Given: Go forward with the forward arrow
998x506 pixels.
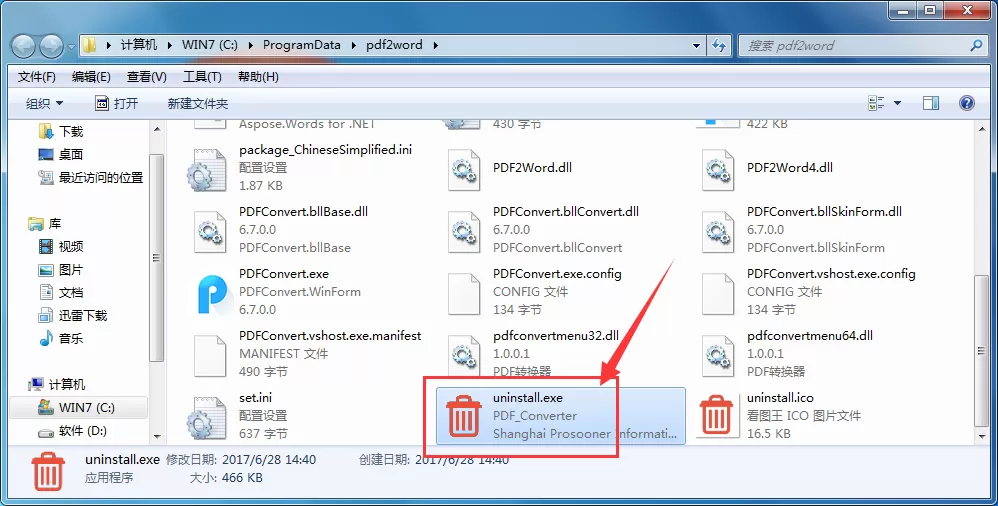Looking at the screenshot, I should tap(52, 46).
